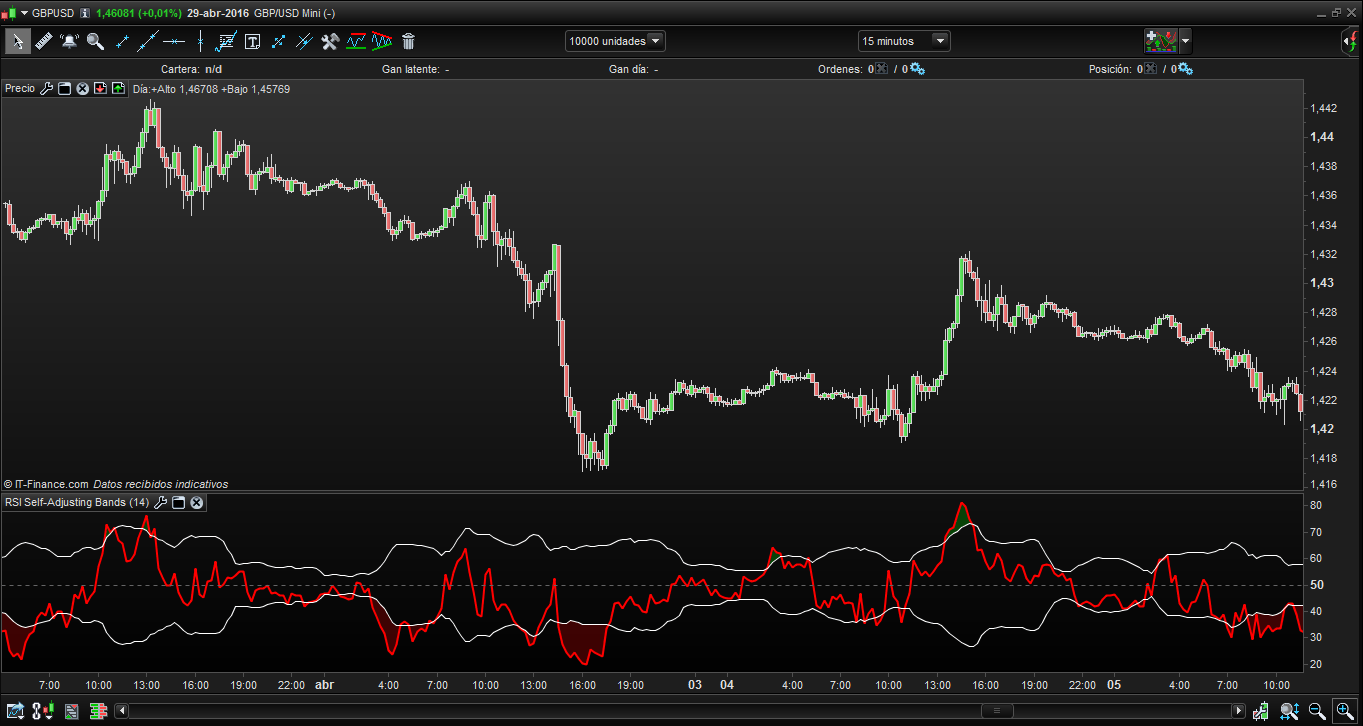
Task: Click the zoom in magnifier
Action: (x=1344, y=711)
